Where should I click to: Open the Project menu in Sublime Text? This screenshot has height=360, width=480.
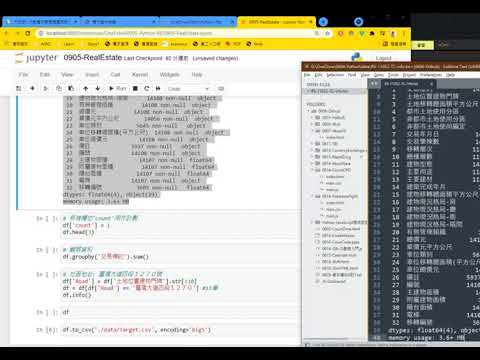click(x=409, y=75)
